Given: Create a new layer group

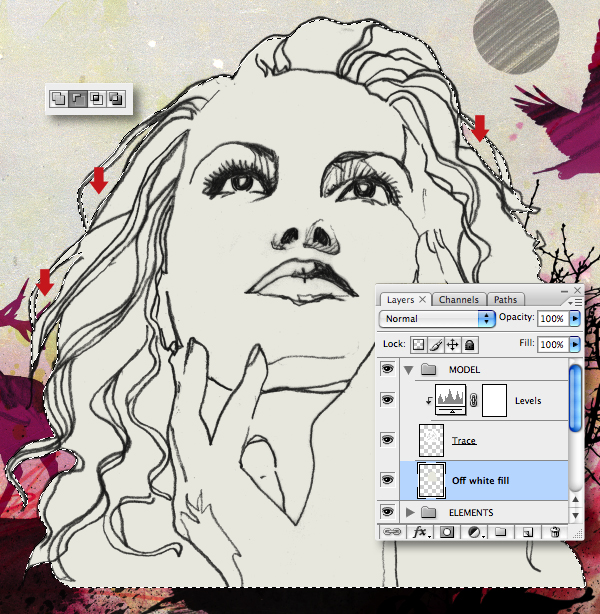Looking at the screenshot, I should click(x=501, y=532).
